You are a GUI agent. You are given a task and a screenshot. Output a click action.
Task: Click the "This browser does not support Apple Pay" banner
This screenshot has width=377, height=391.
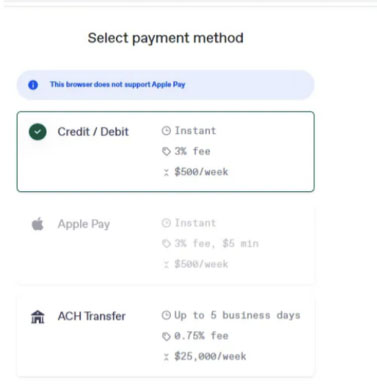coord(165,85)
